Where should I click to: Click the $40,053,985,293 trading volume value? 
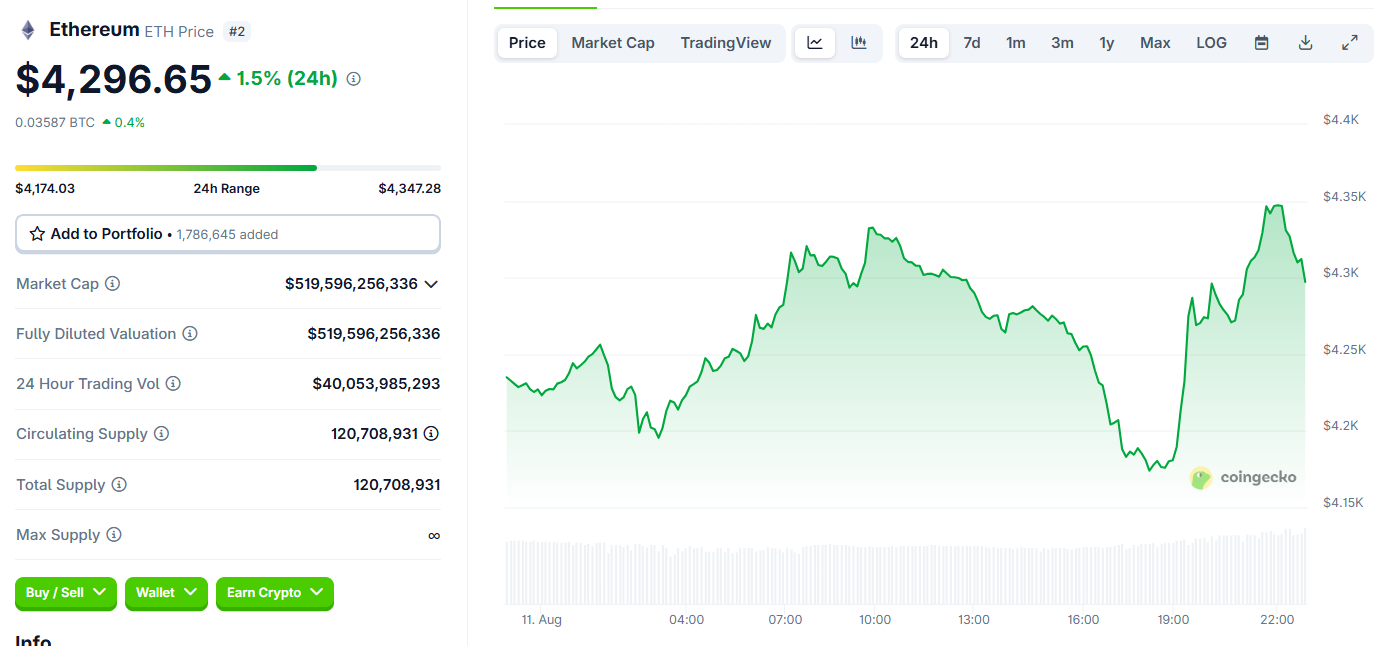pyautogui.click(x=376, y=384)
